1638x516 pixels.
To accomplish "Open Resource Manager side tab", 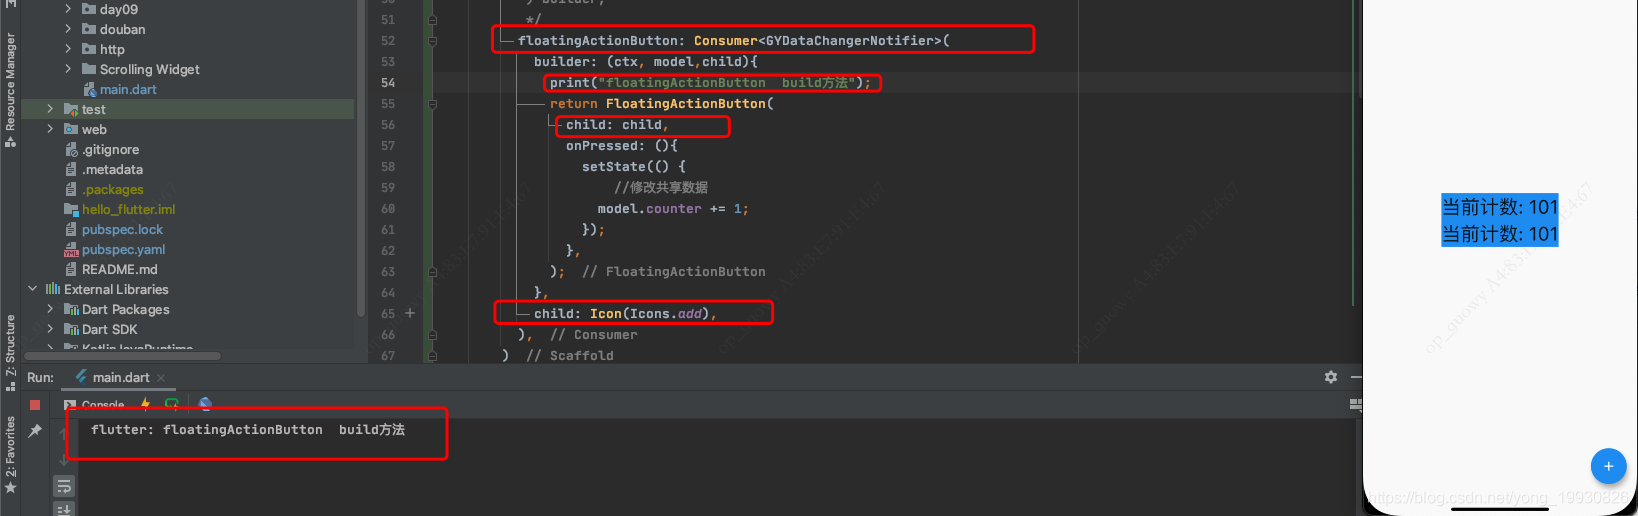I will pos(10,88).
